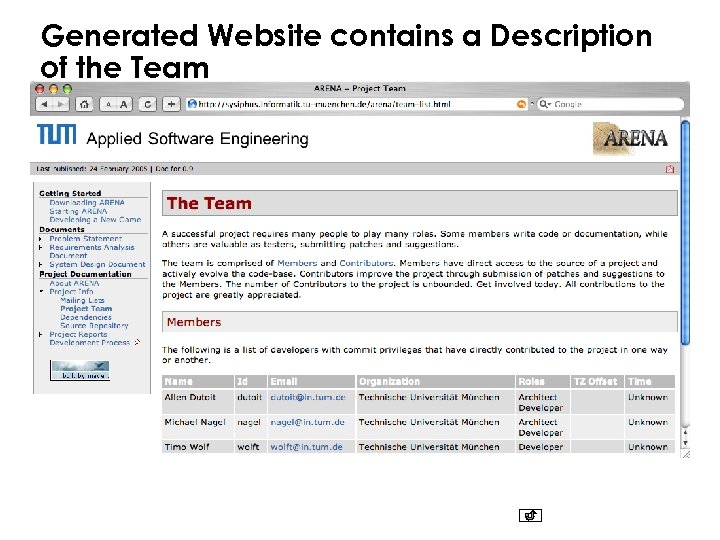
Task: Open Mailing Lists in sidebar
Action: pyautogui.click(x=82, y=300)
